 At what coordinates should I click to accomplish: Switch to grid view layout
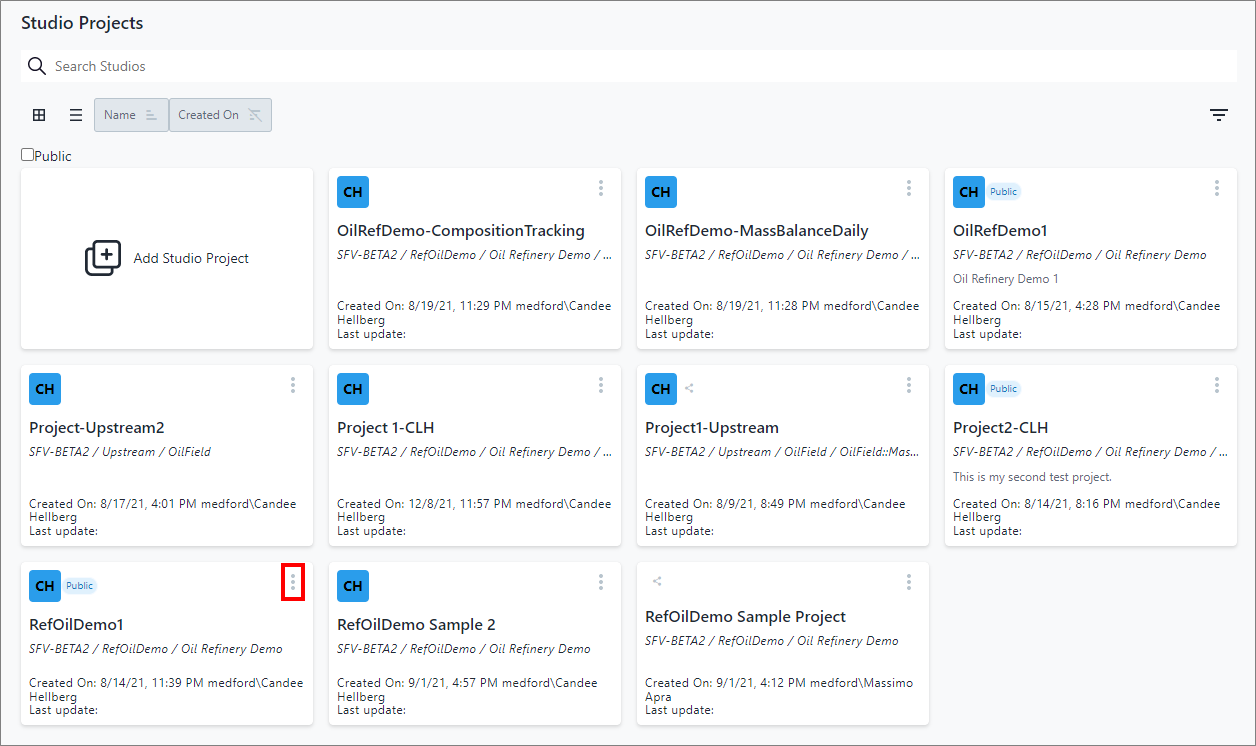(x=39, y=115)
